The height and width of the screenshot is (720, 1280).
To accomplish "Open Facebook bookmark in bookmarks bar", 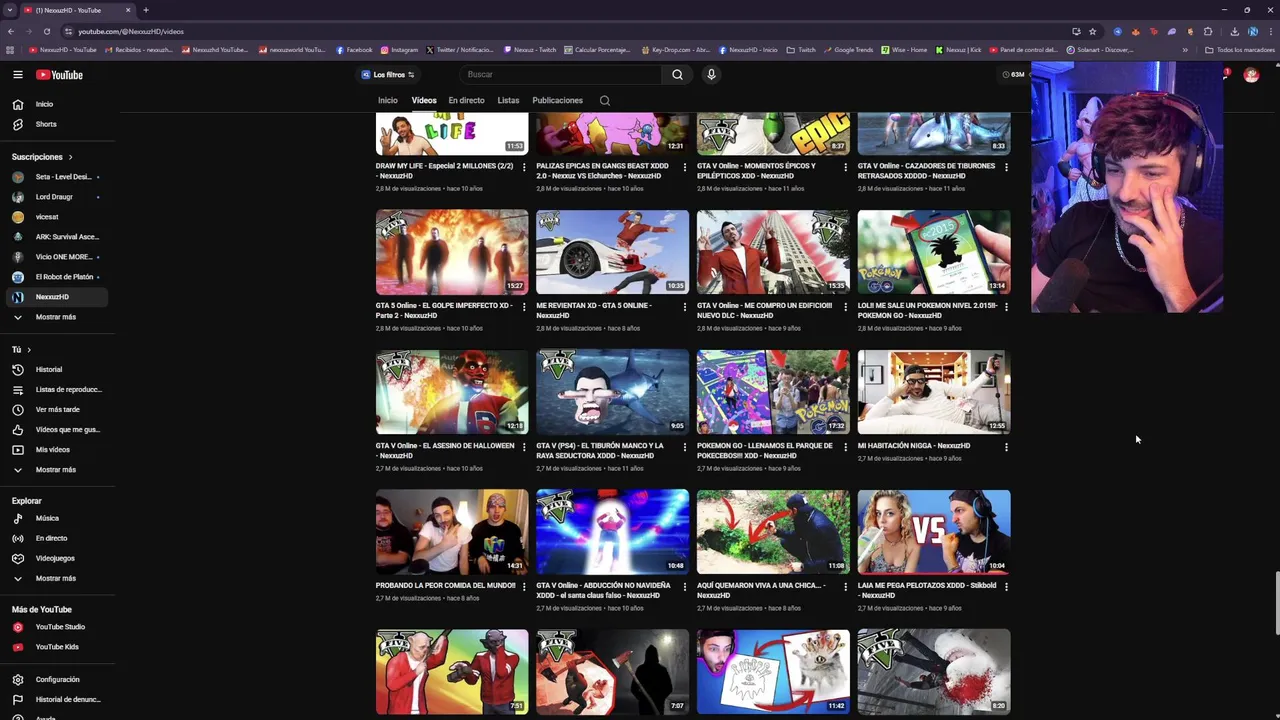I will 354,50.
